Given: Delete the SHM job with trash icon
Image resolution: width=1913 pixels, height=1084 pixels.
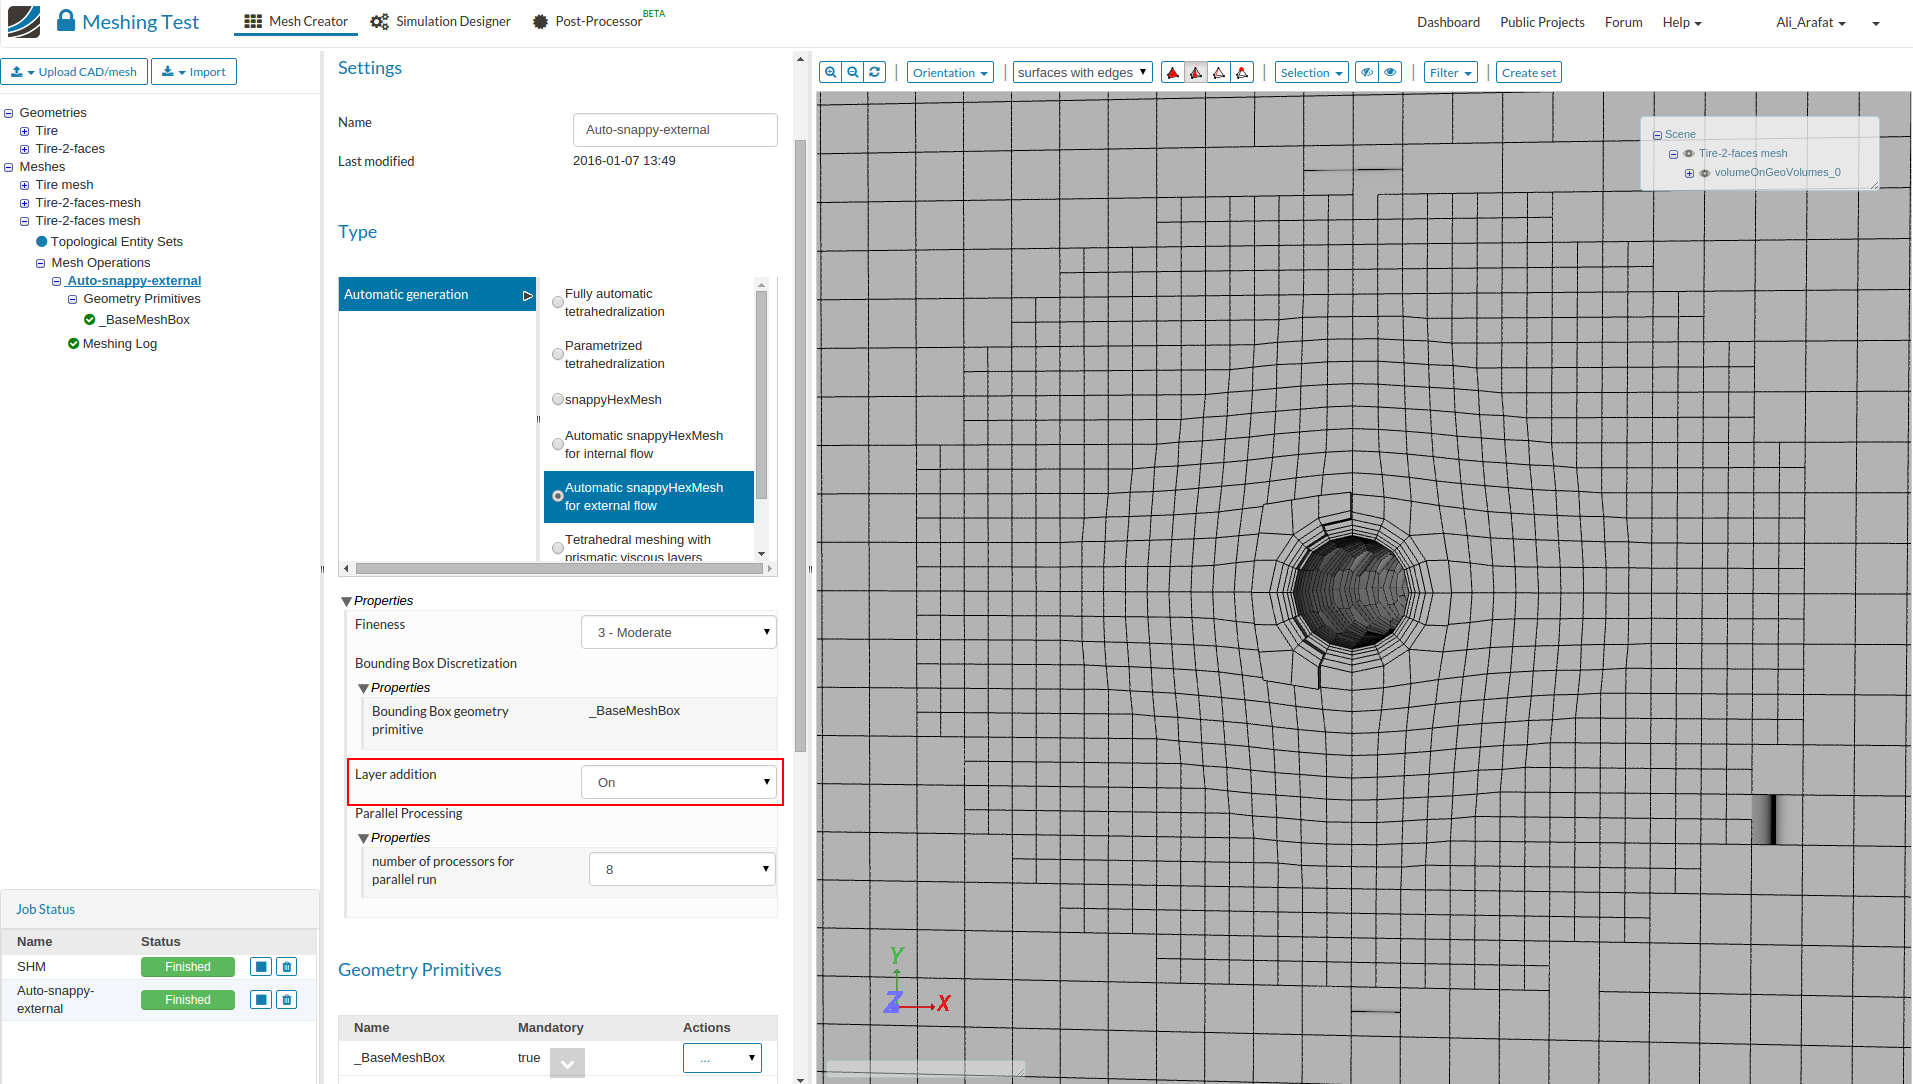Looking at the screenshot, I should pyautogui.click(x=287, y=967).
